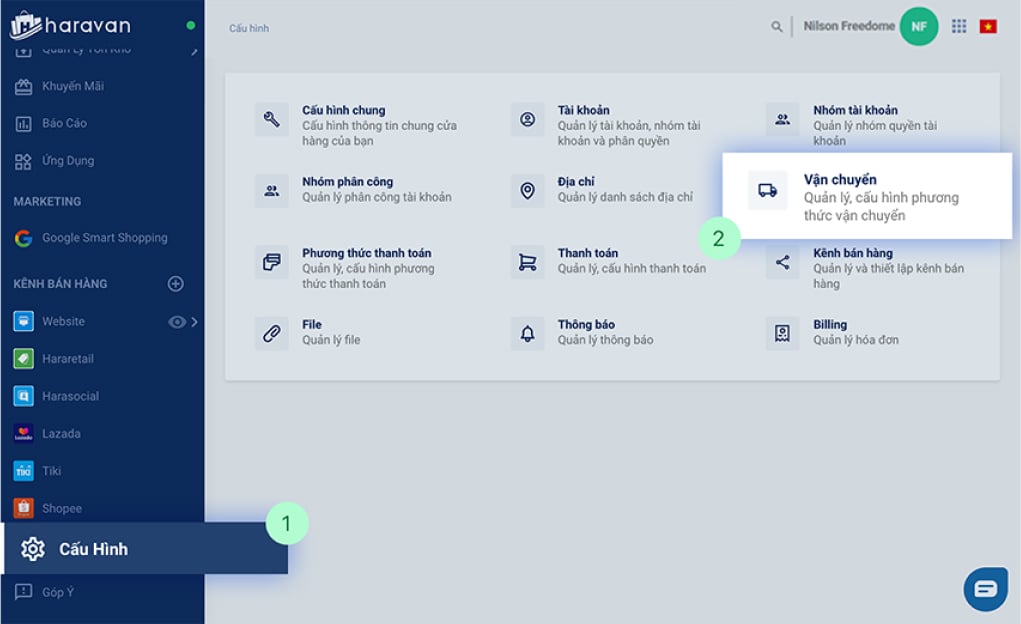The height and width of the screenshot is (624, 1021).
Task: Click the KÊNH BÁN HÀNG section heading
Action: 61,284
